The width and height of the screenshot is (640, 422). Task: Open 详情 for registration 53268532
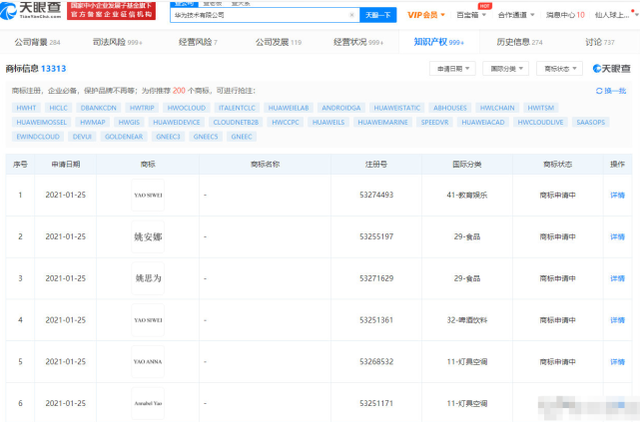point(618,362)
